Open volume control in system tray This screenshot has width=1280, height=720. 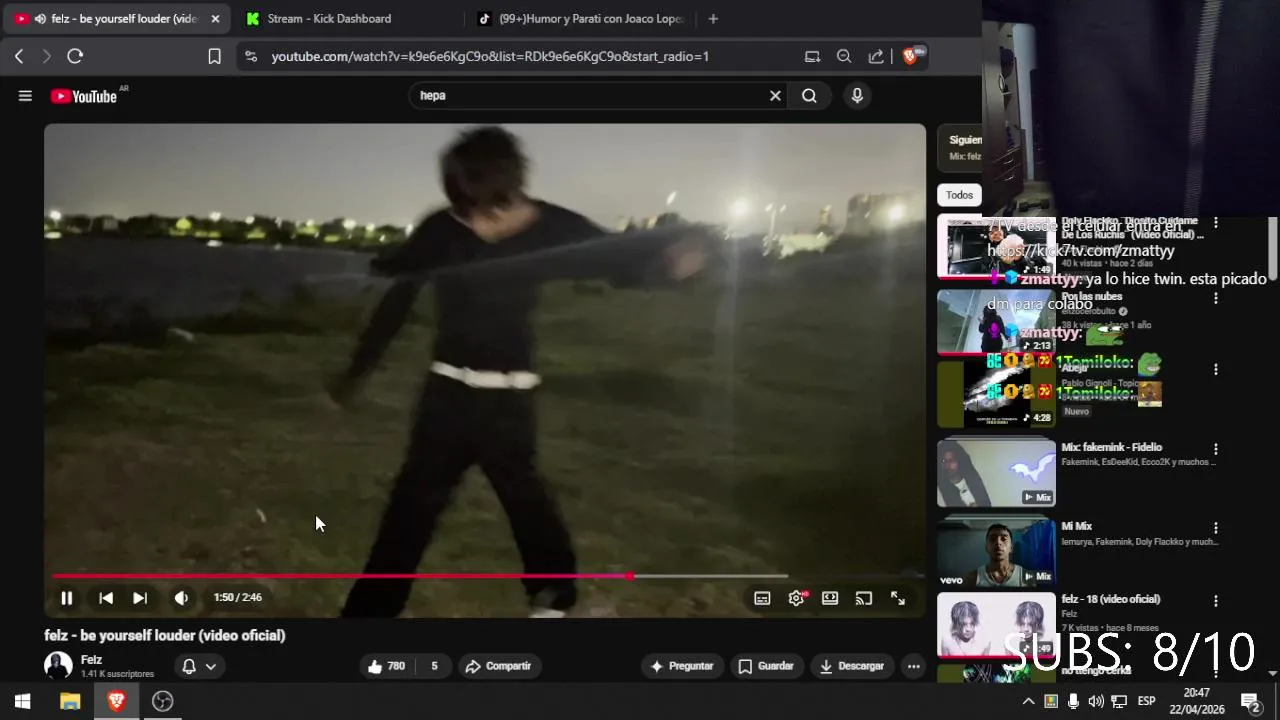click(1096, 701)
